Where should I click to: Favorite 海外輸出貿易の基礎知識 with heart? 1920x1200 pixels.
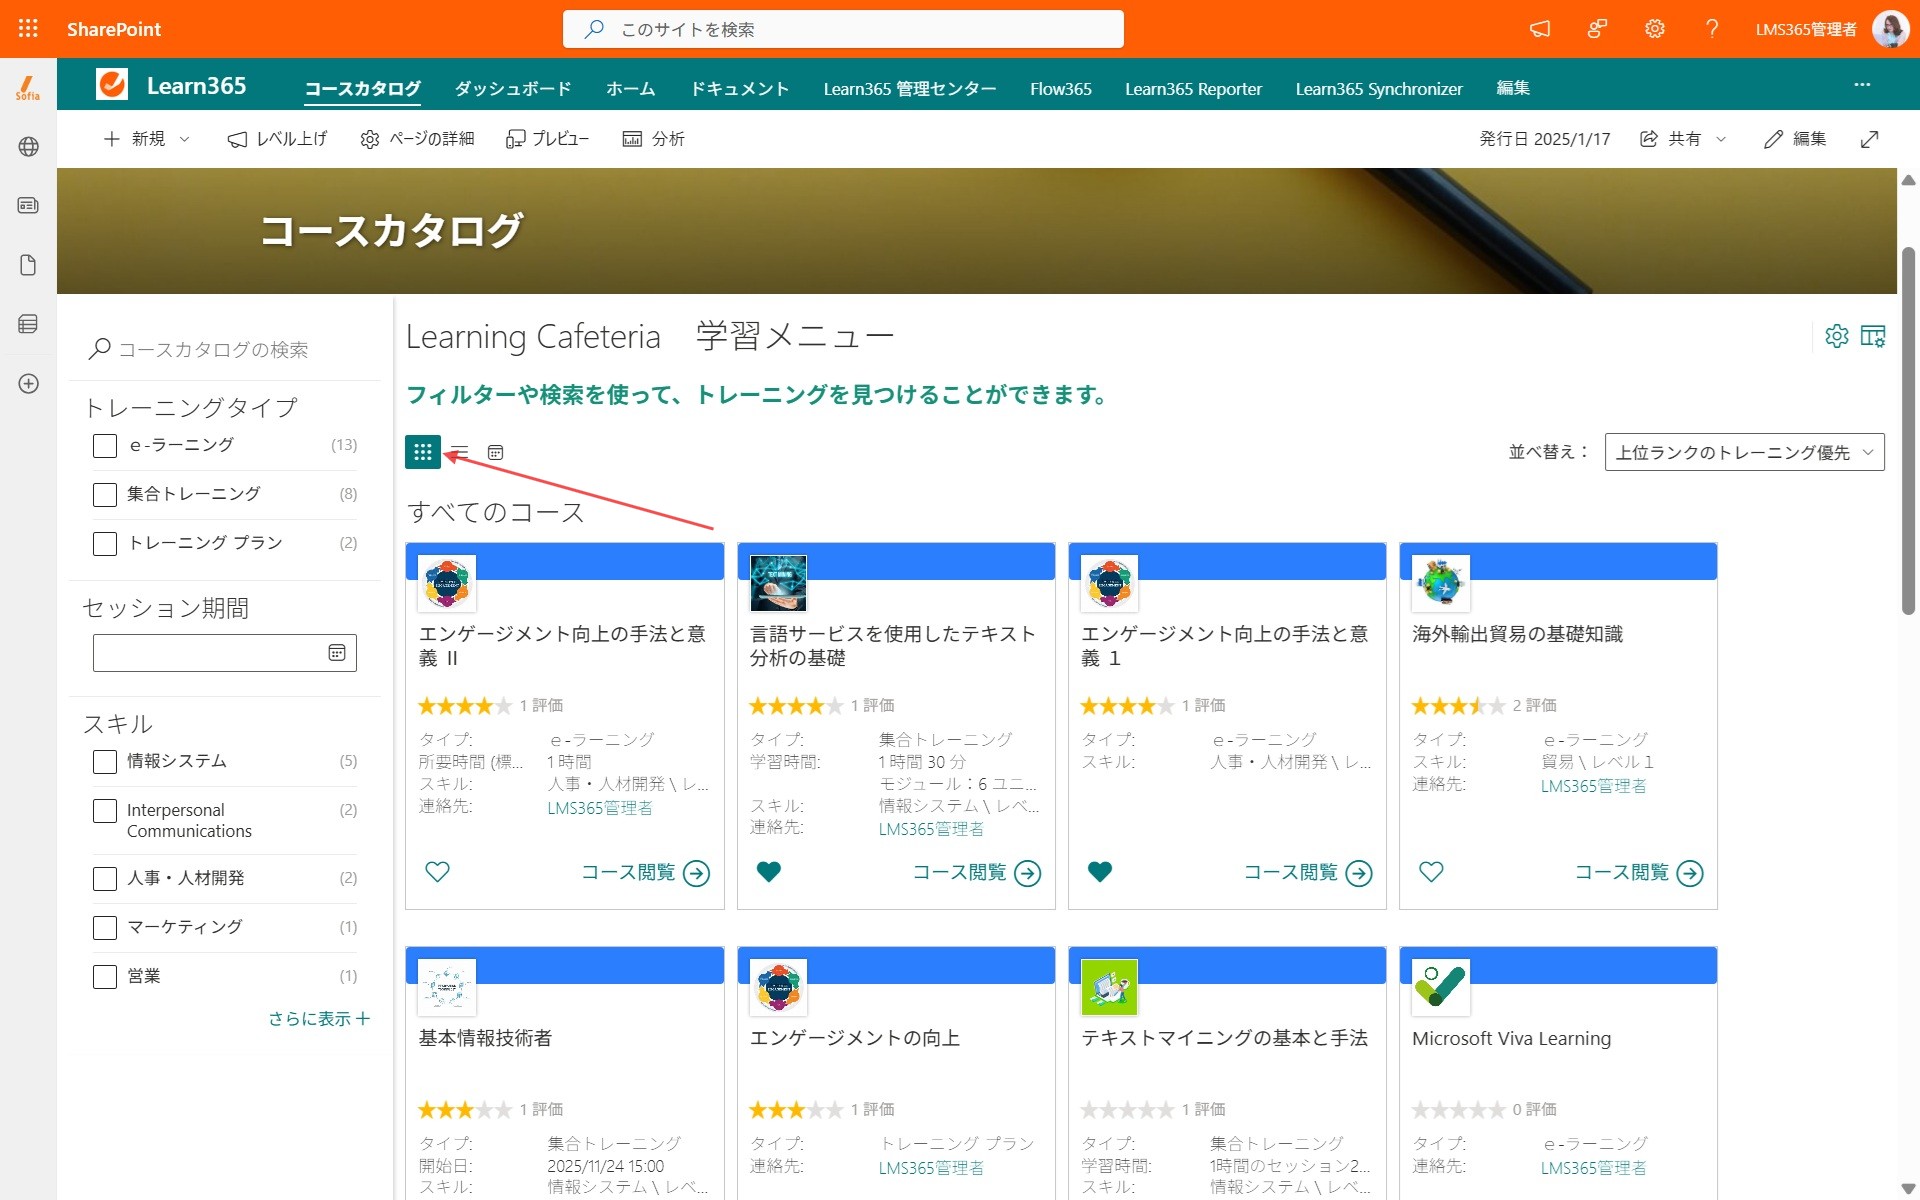(x=1431, y=872)
